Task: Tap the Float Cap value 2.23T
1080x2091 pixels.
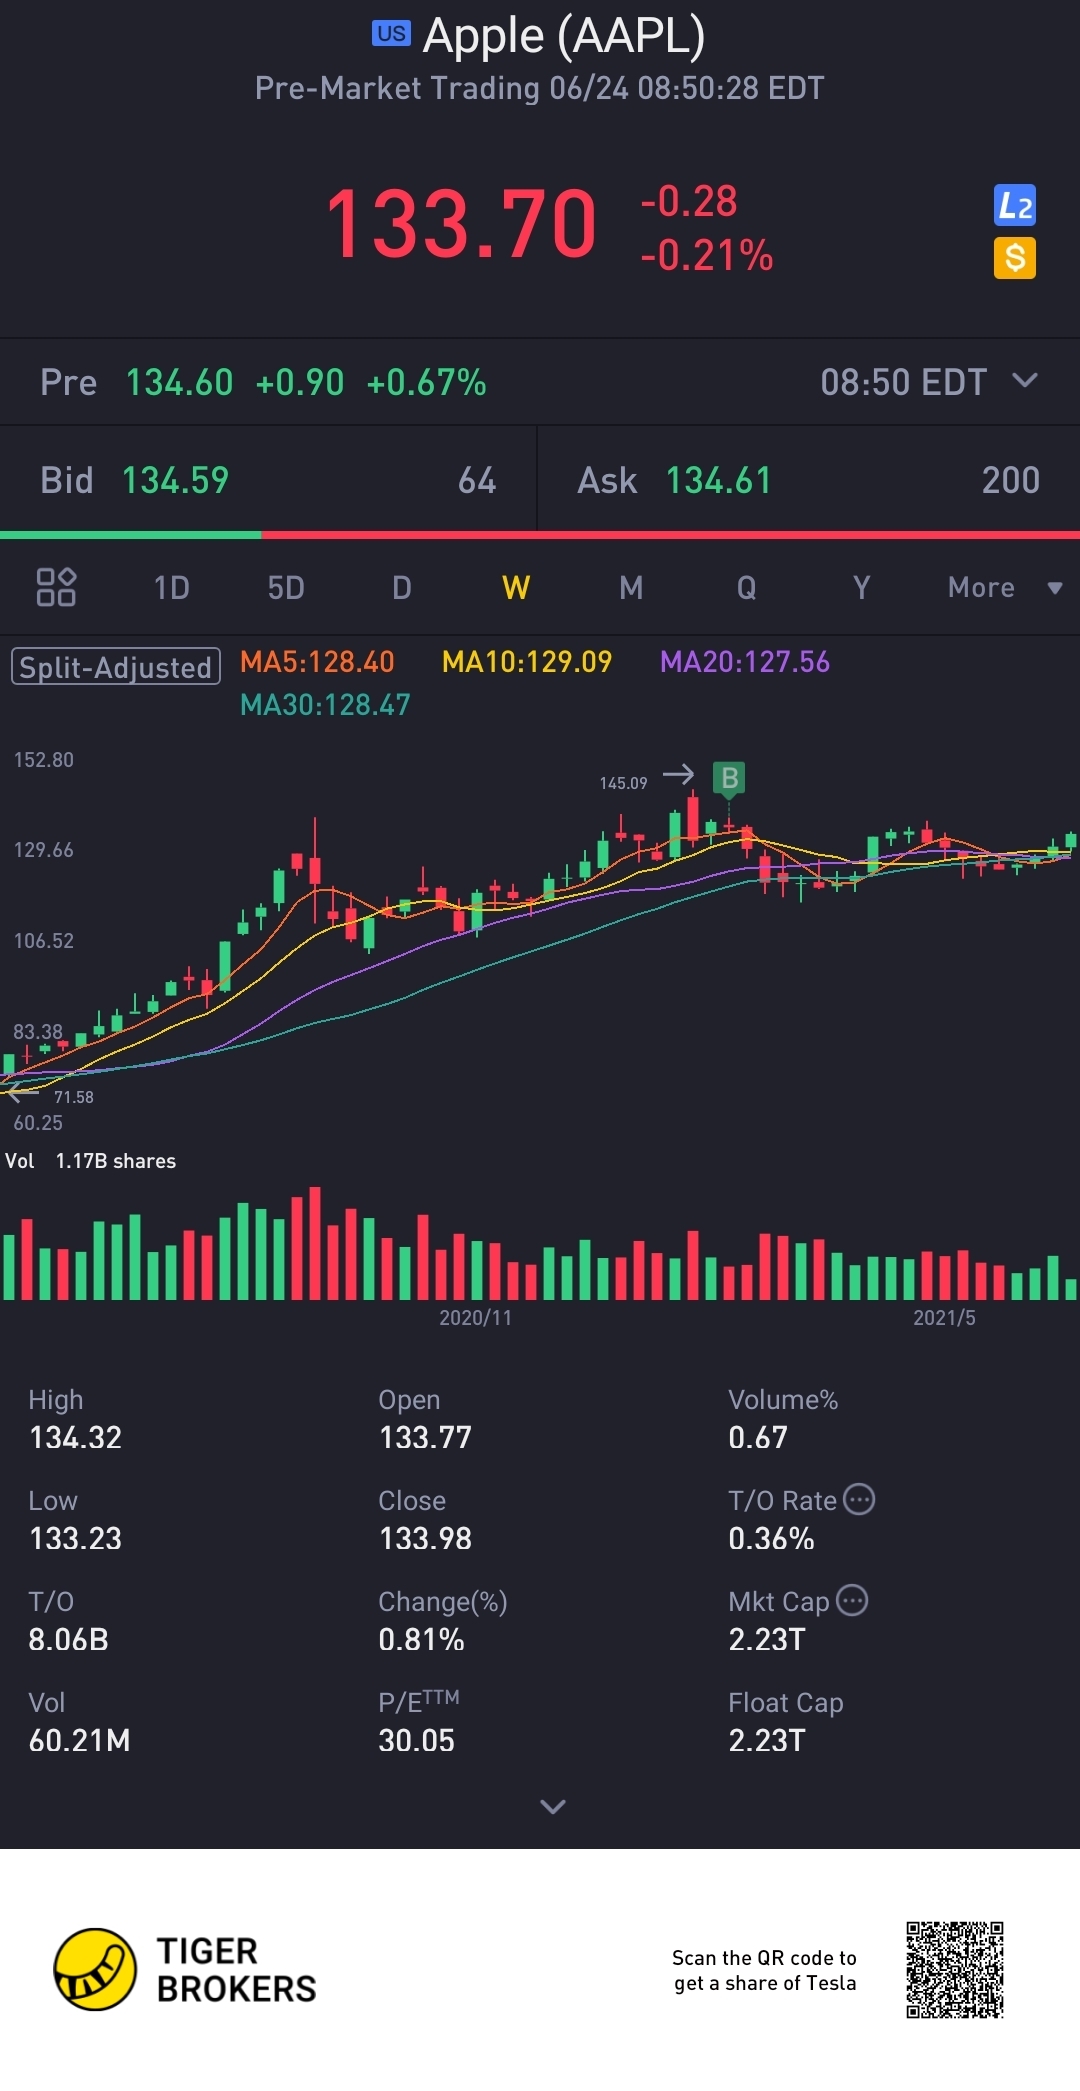Action: [x=766, y=1740]
